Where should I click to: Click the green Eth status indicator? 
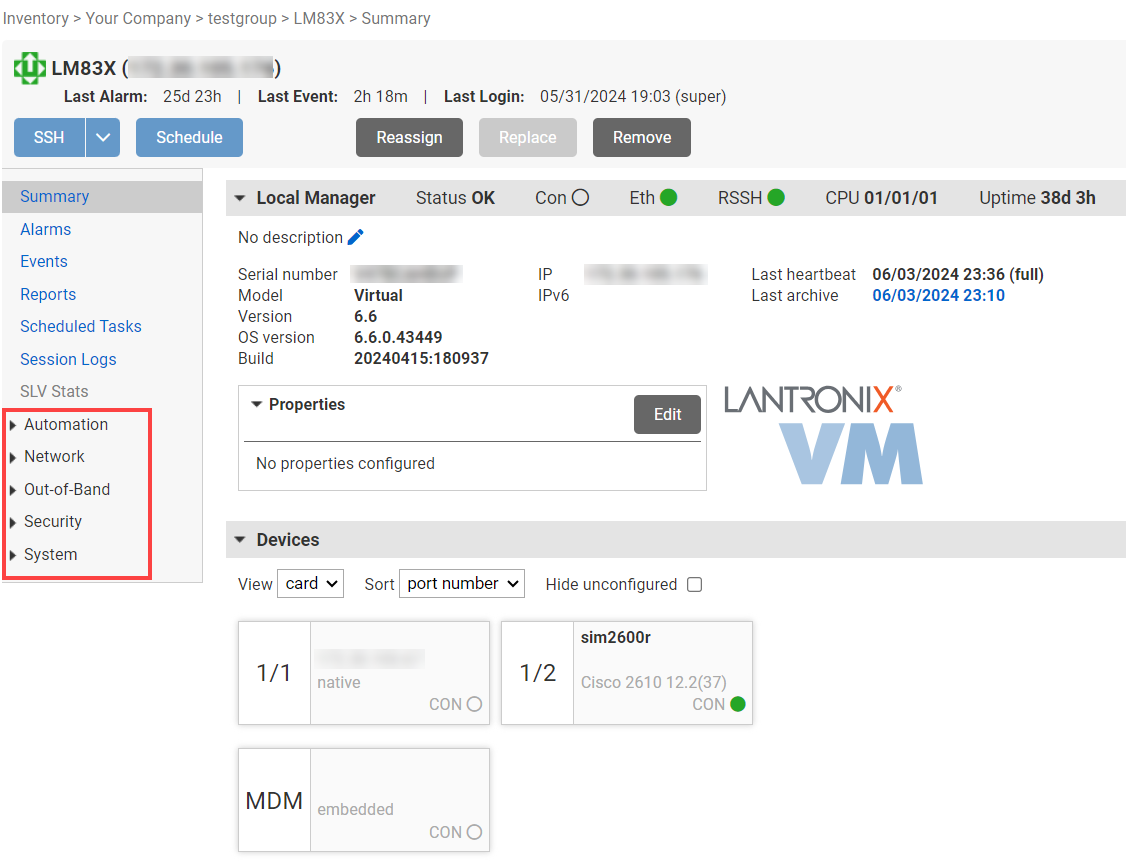coord(669,197)
